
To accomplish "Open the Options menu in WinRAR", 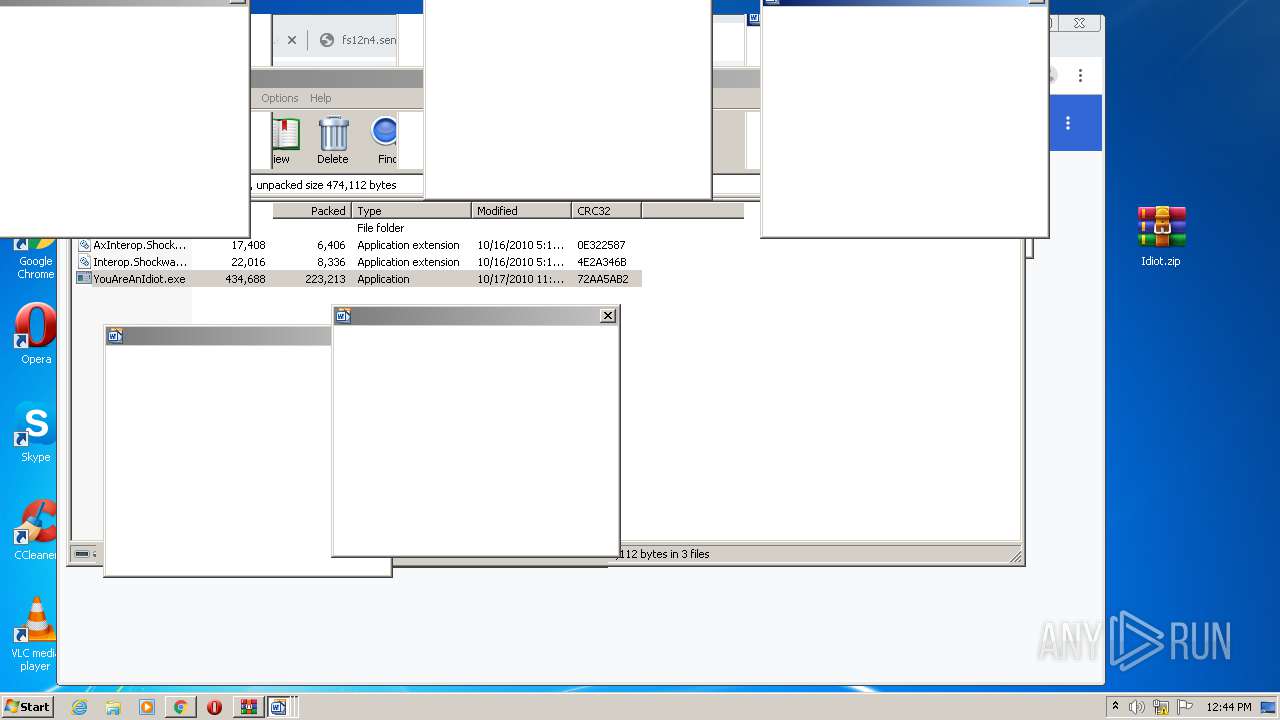I will [x=280, y=98].
